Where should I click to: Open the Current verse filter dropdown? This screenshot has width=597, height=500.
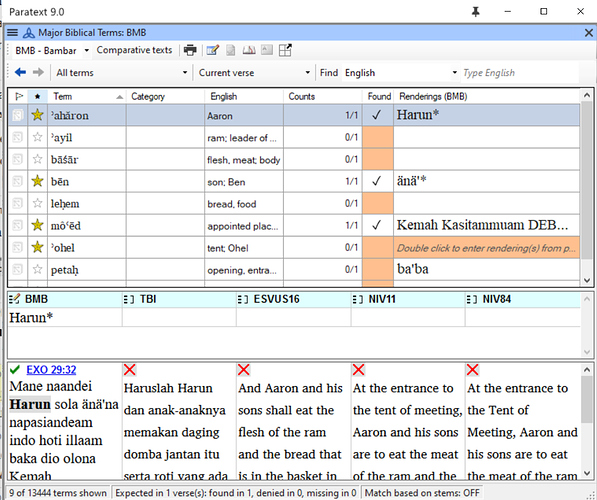click(x=308, y=72)
